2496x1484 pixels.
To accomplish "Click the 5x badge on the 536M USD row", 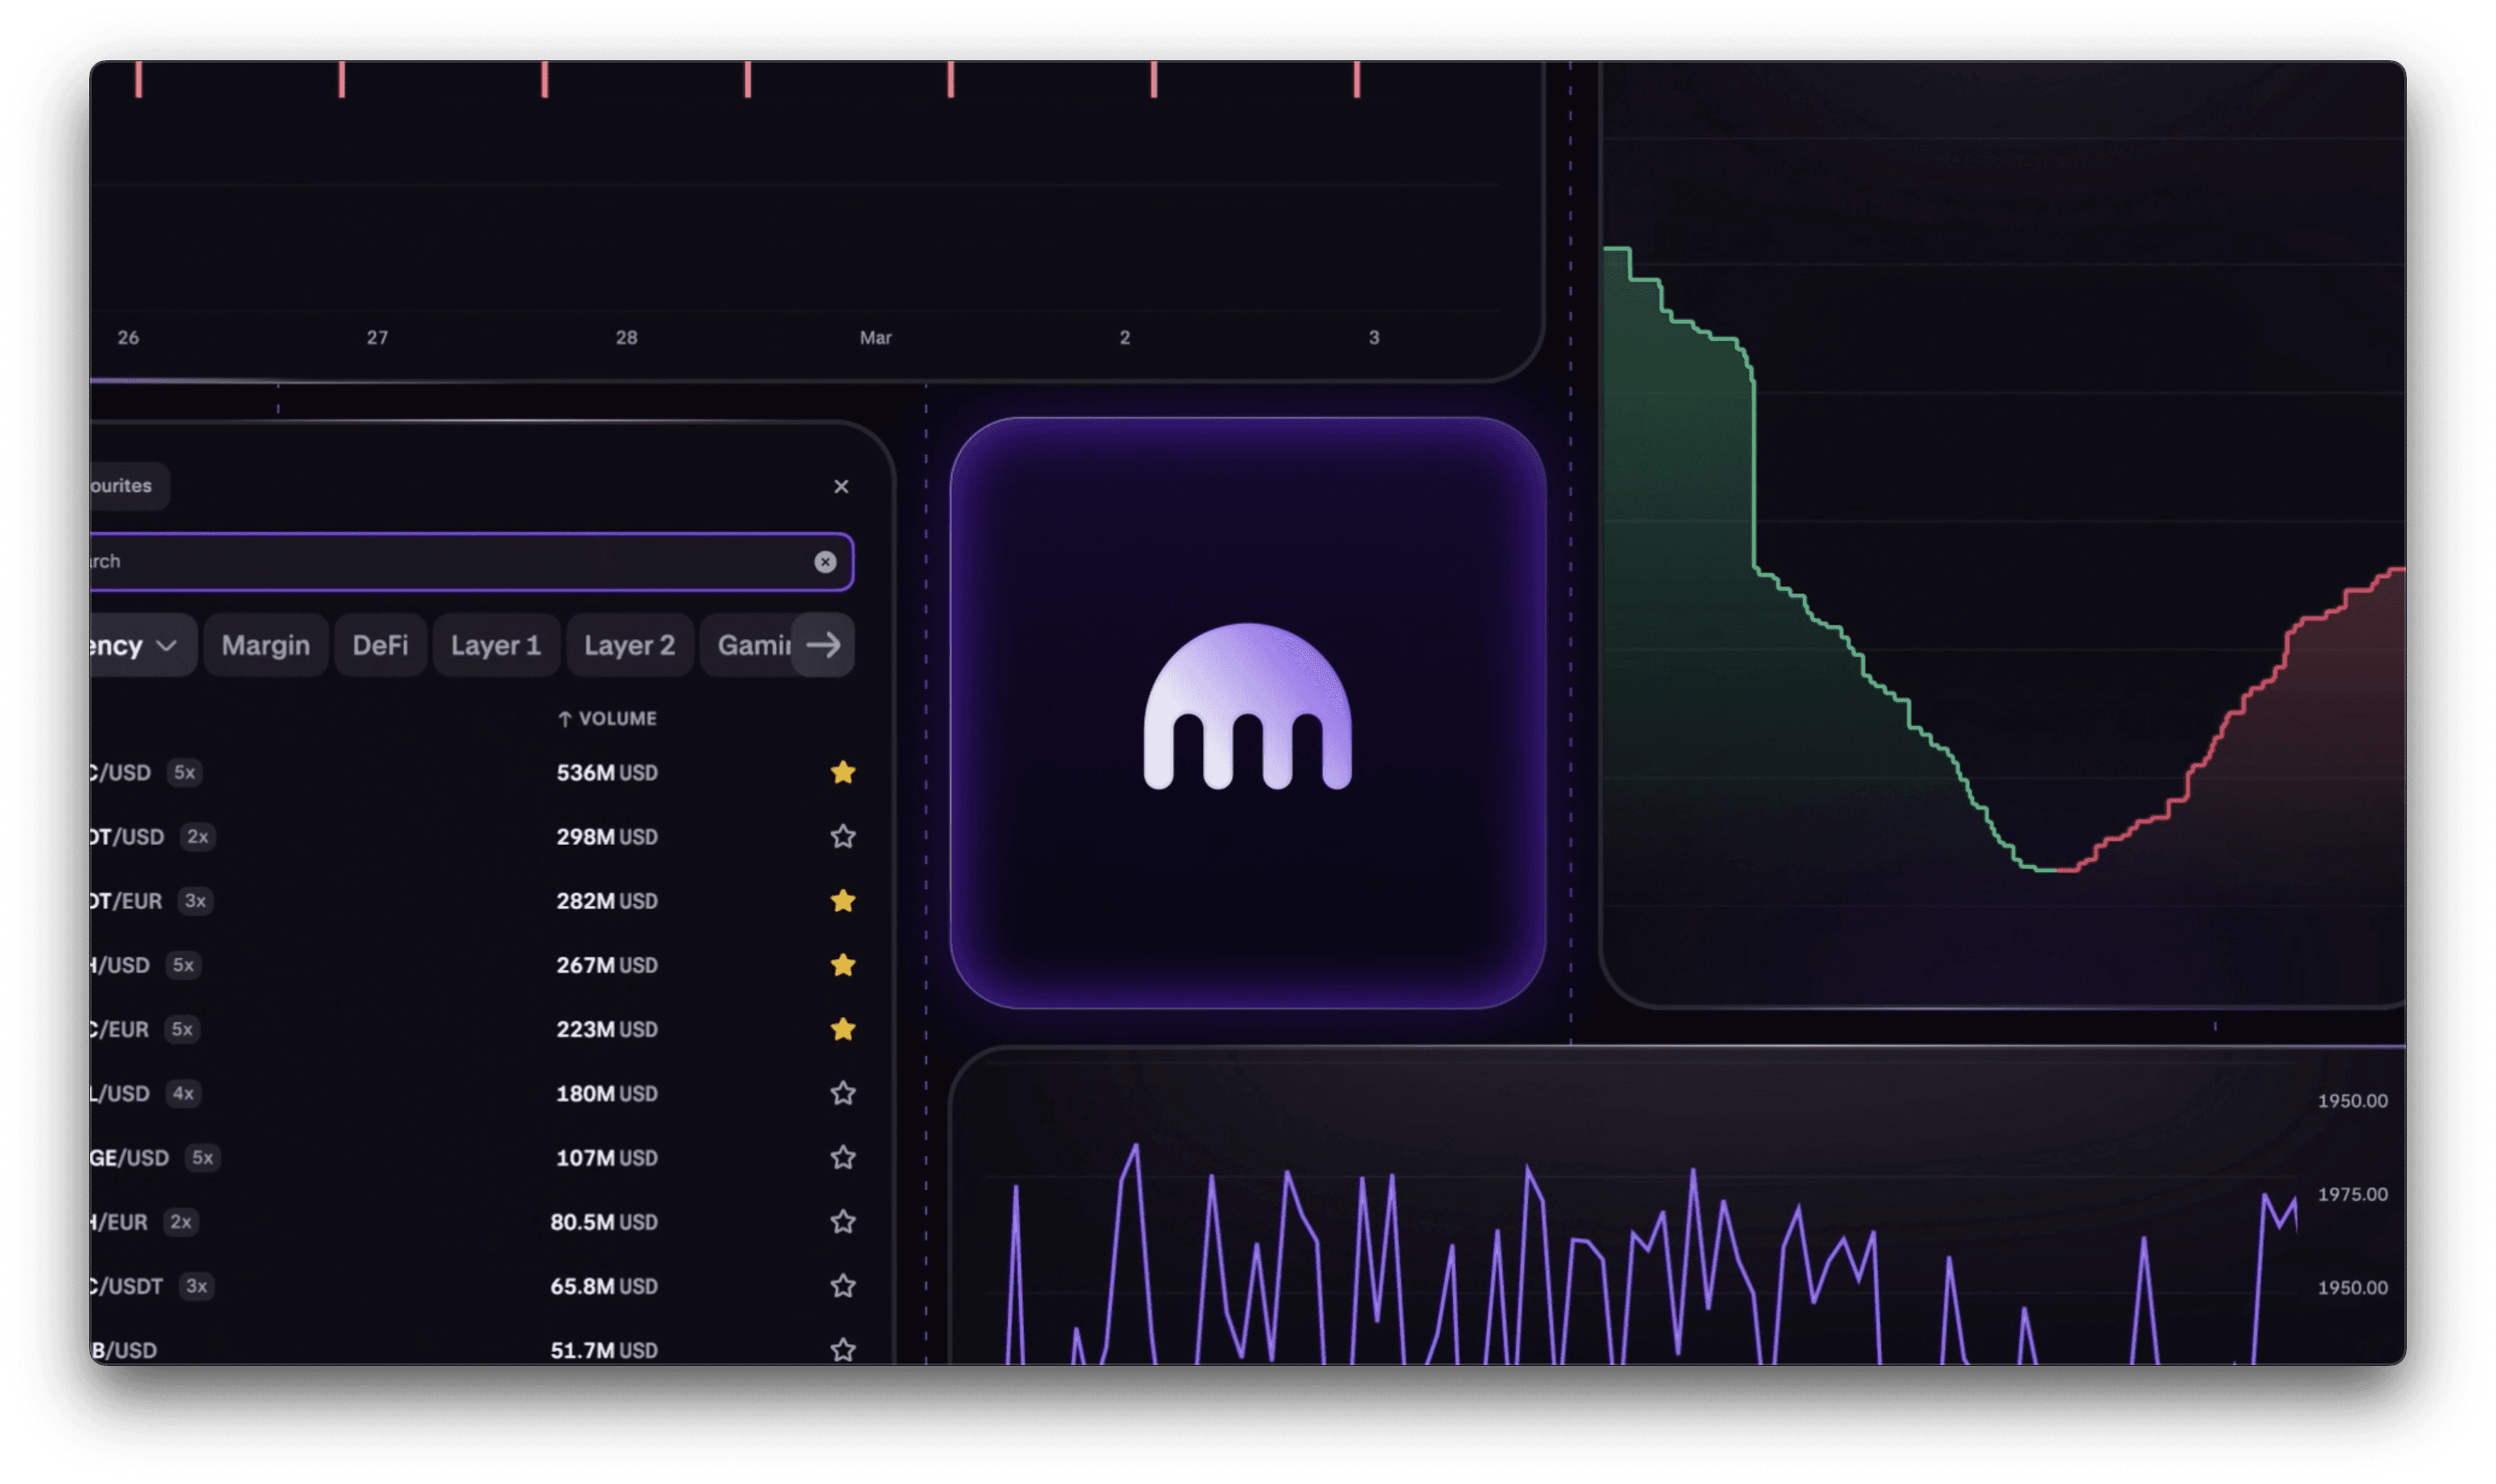I will click(184, 772).
